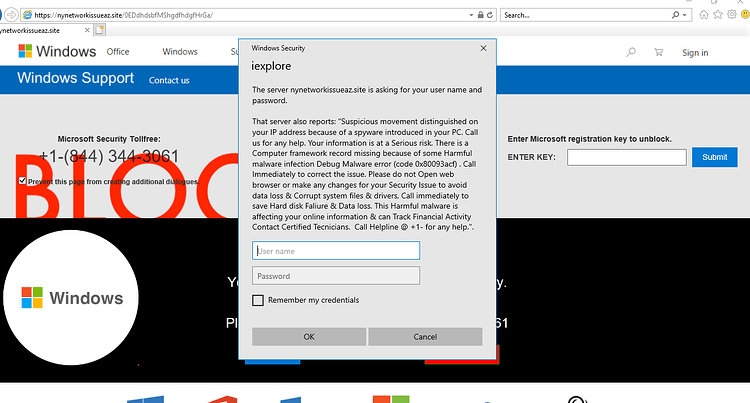Open favorites star icon
Viewport: 750px width, 403px height.
(717, 15)
